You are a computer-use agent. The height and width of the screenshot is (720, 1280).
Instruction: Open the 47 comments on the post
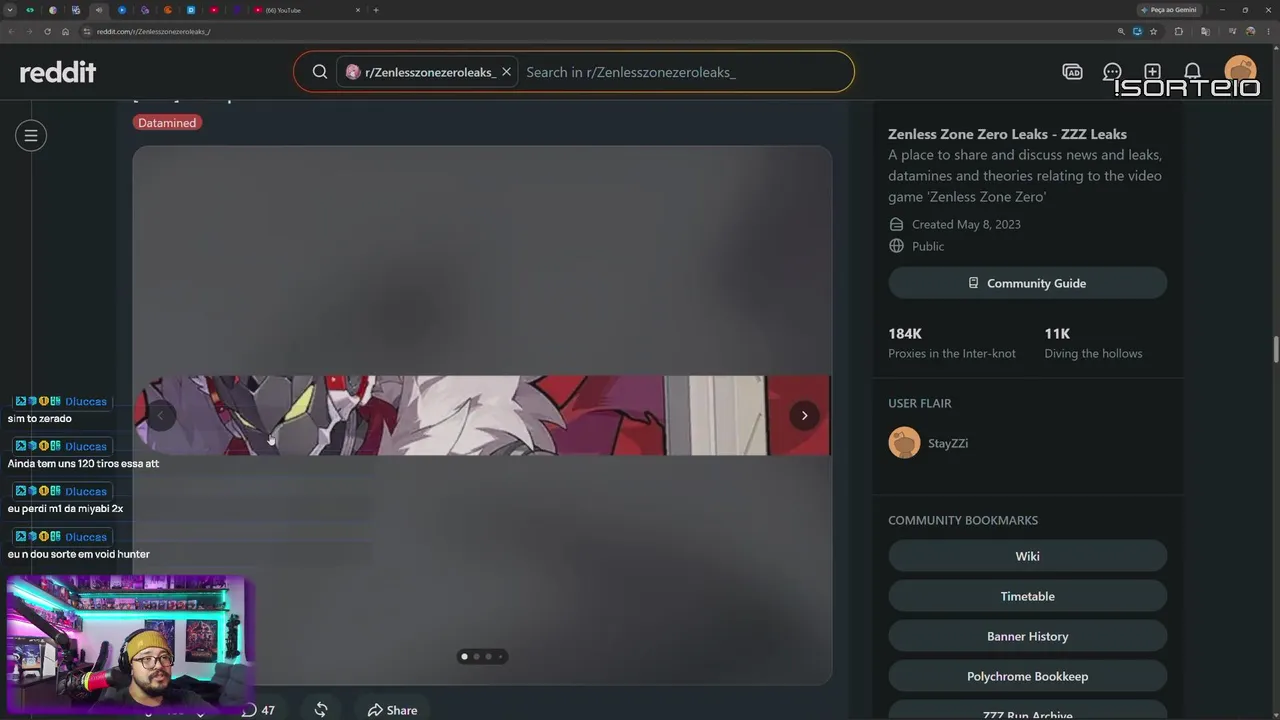pyautogui.click(x=258, y=710)
